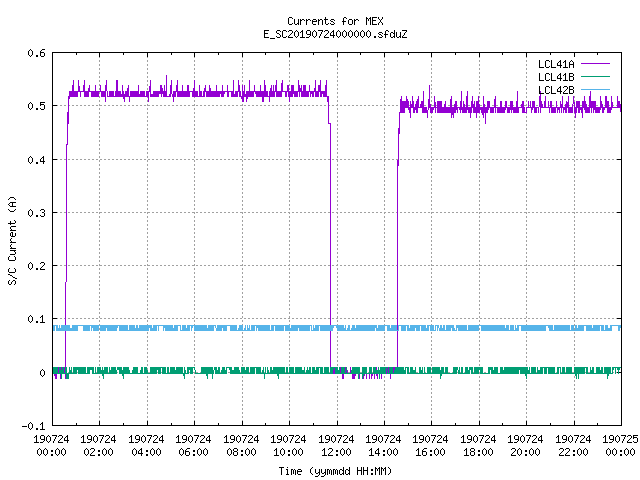Click the LCL42B legend label
Image resolution: width=640 pixels, height=480 pixels.
(x=556, y=90)
